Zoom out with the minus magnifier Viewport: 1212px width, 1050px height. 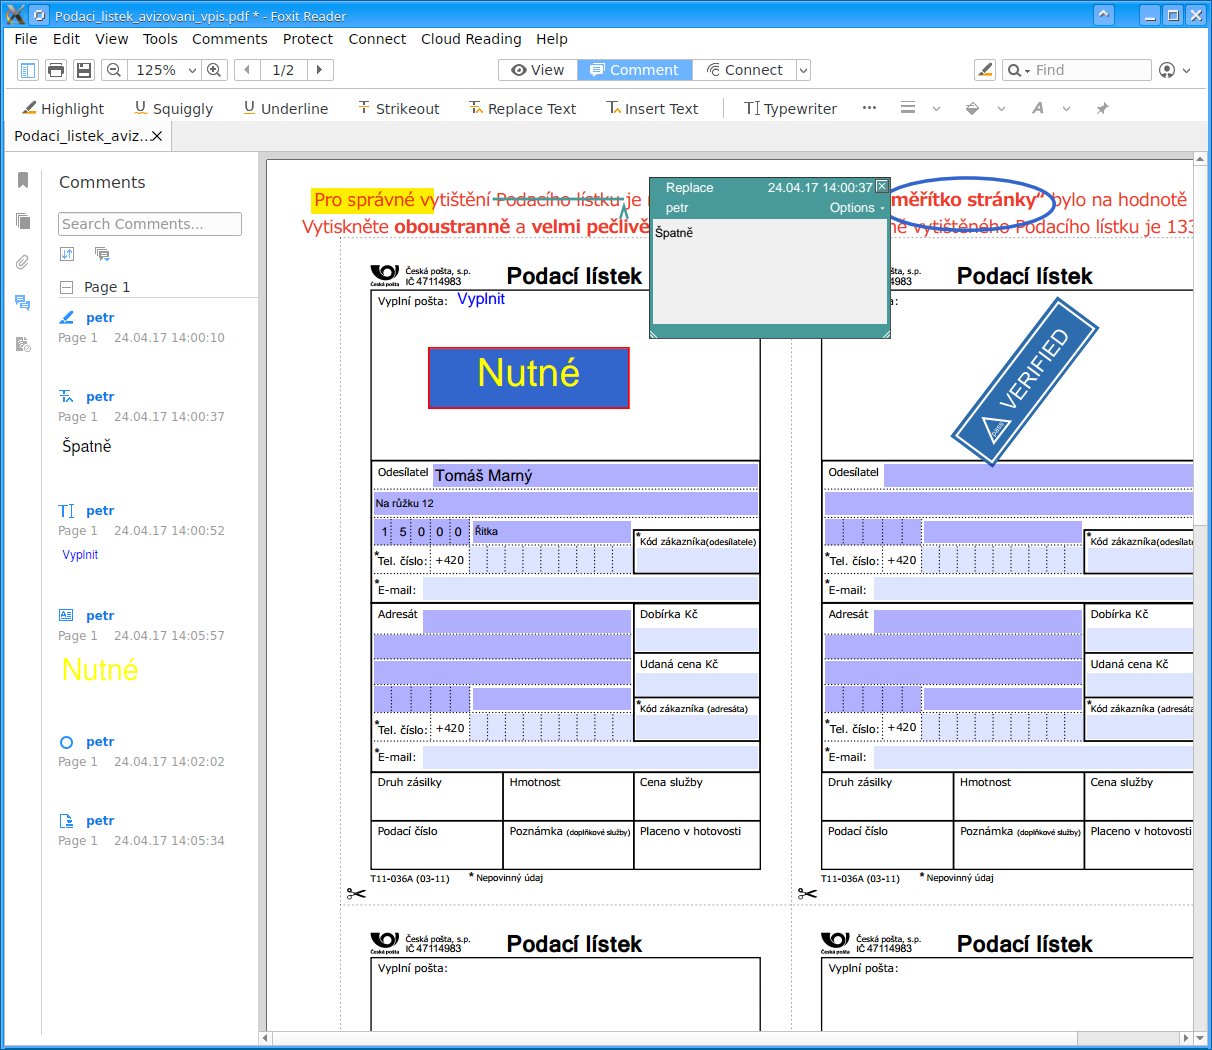114,70
